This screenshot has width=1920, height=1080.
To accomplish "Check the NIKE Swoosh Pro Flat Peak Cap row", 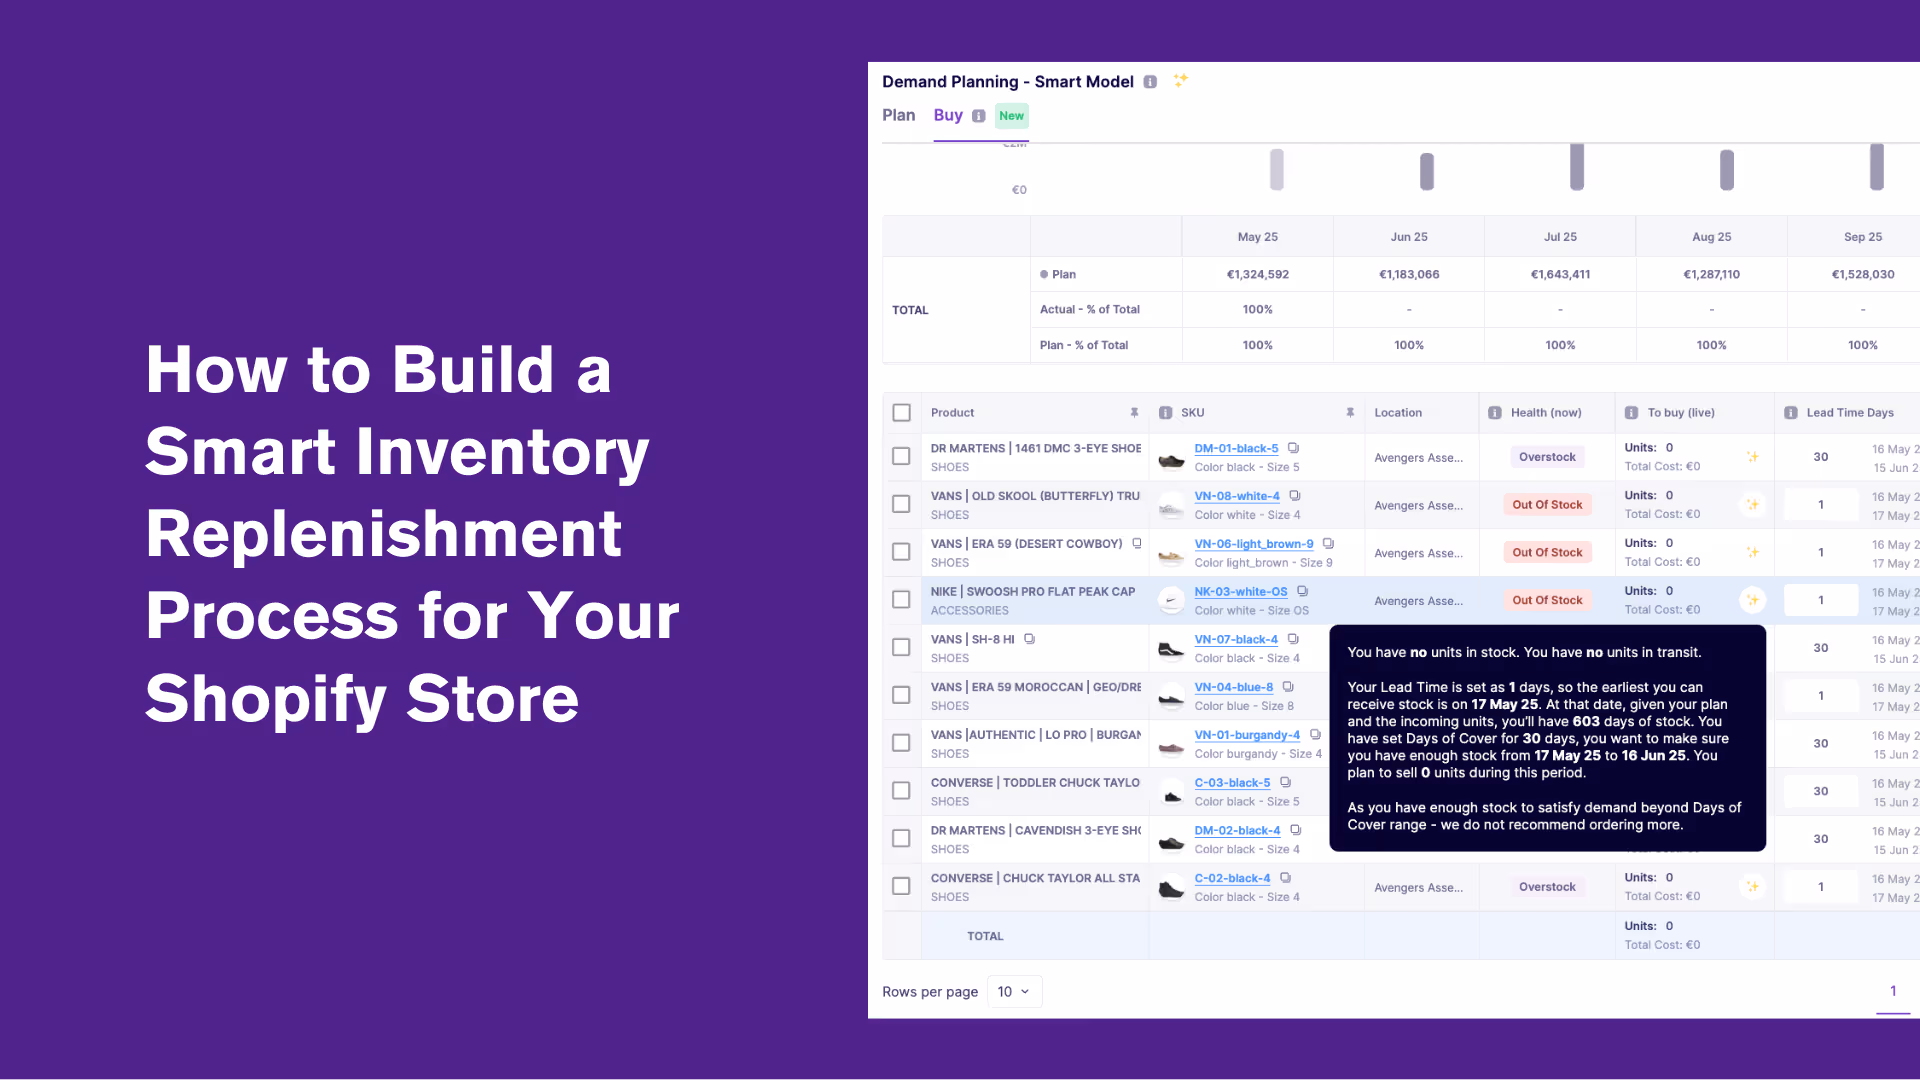I will coord(901,600).
